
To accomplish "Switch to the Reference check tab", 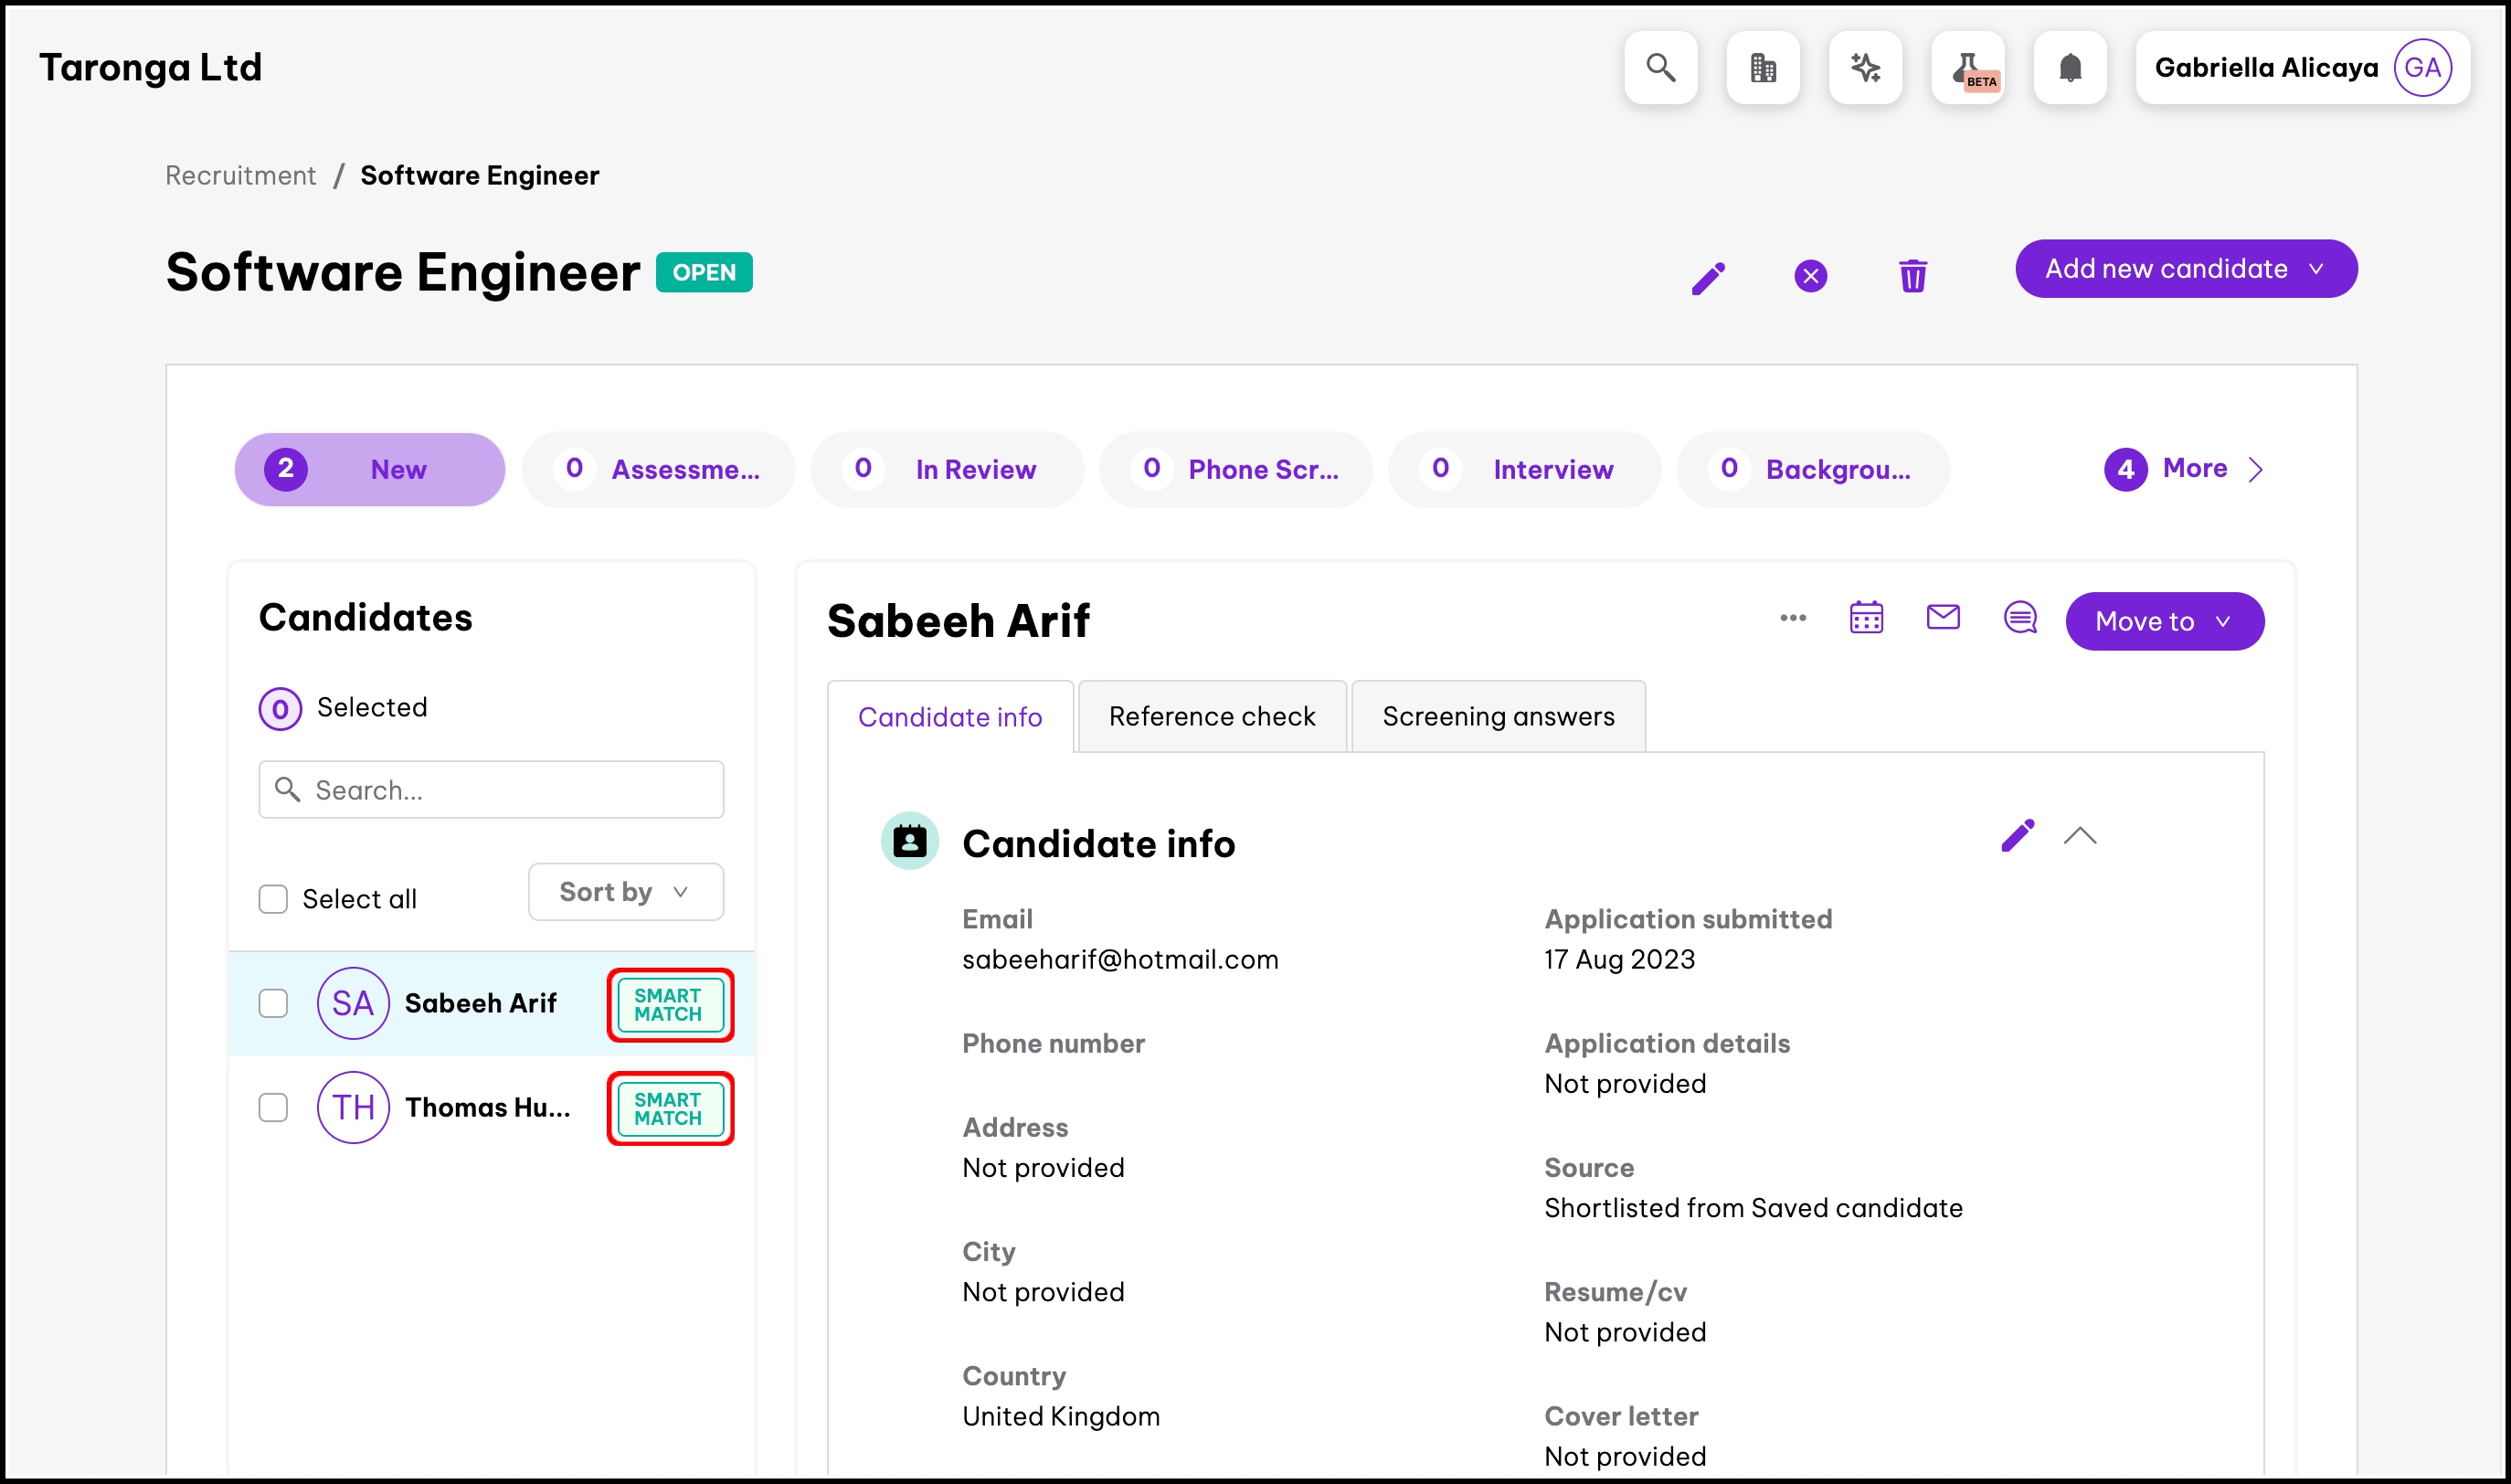I will pos(1212,716).
